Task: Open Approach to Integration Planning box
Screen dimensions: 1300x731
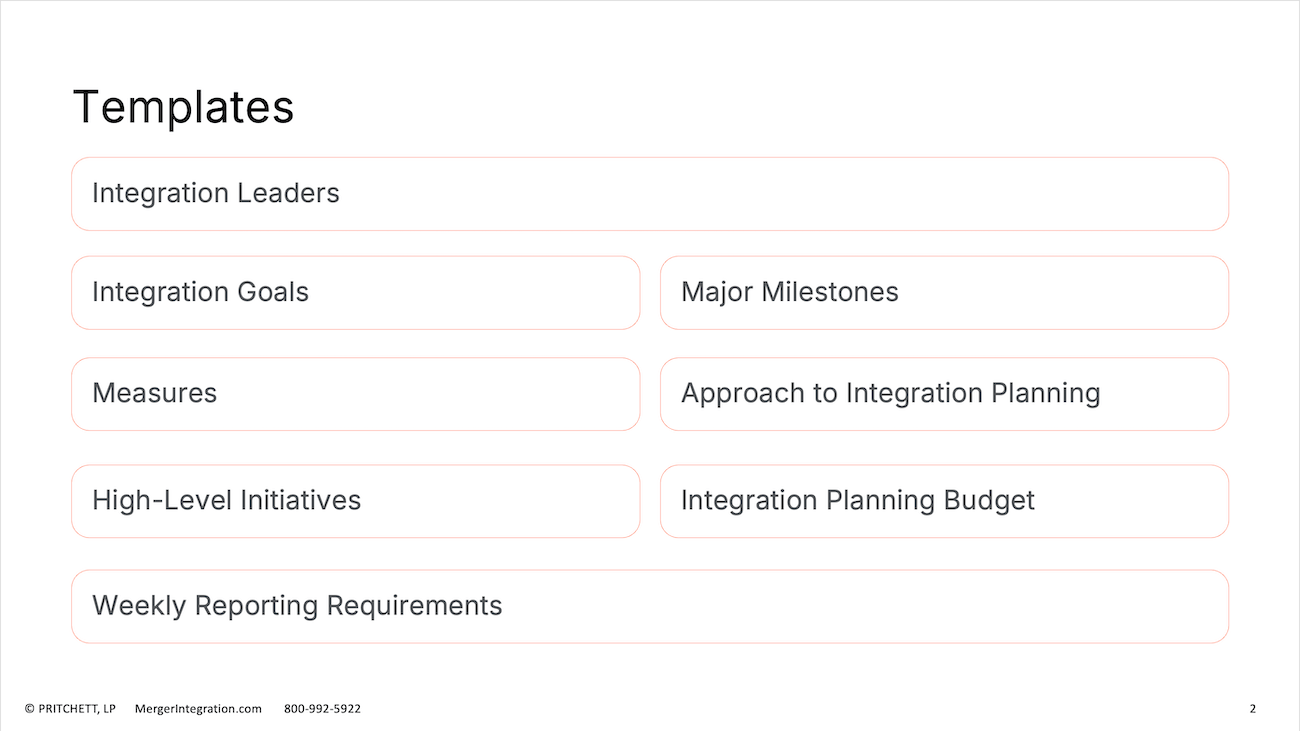Action: [x=944, y=394]
